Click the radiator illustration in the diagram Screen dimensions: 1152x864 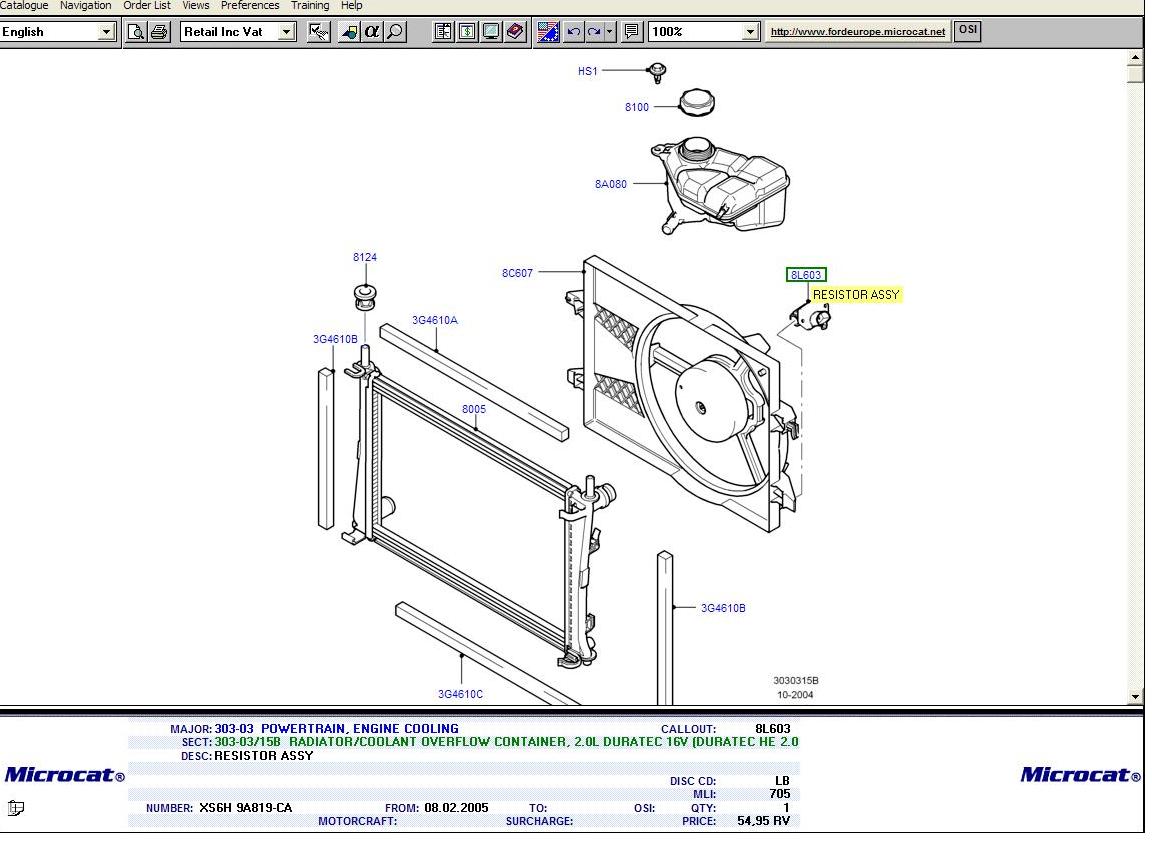coord(478,507)
